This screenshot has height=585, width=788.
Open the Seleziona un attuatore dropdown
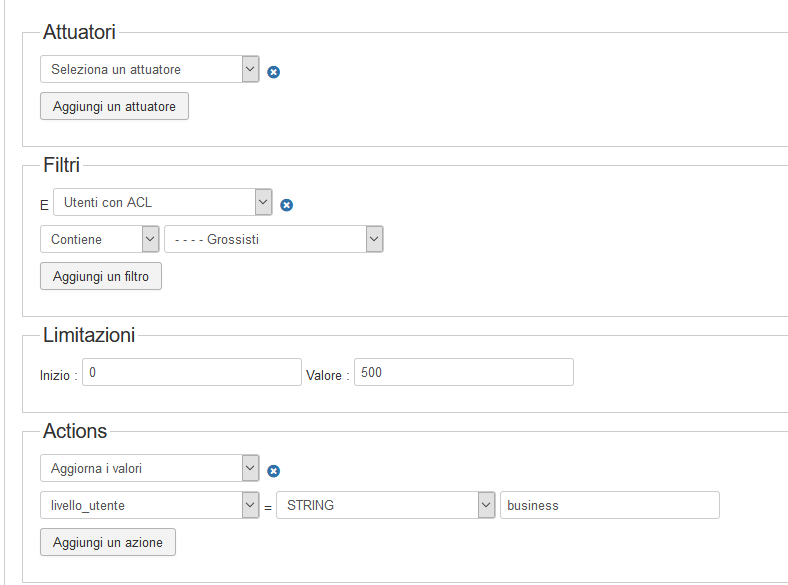pyautogui.click(x=150, y=69)
